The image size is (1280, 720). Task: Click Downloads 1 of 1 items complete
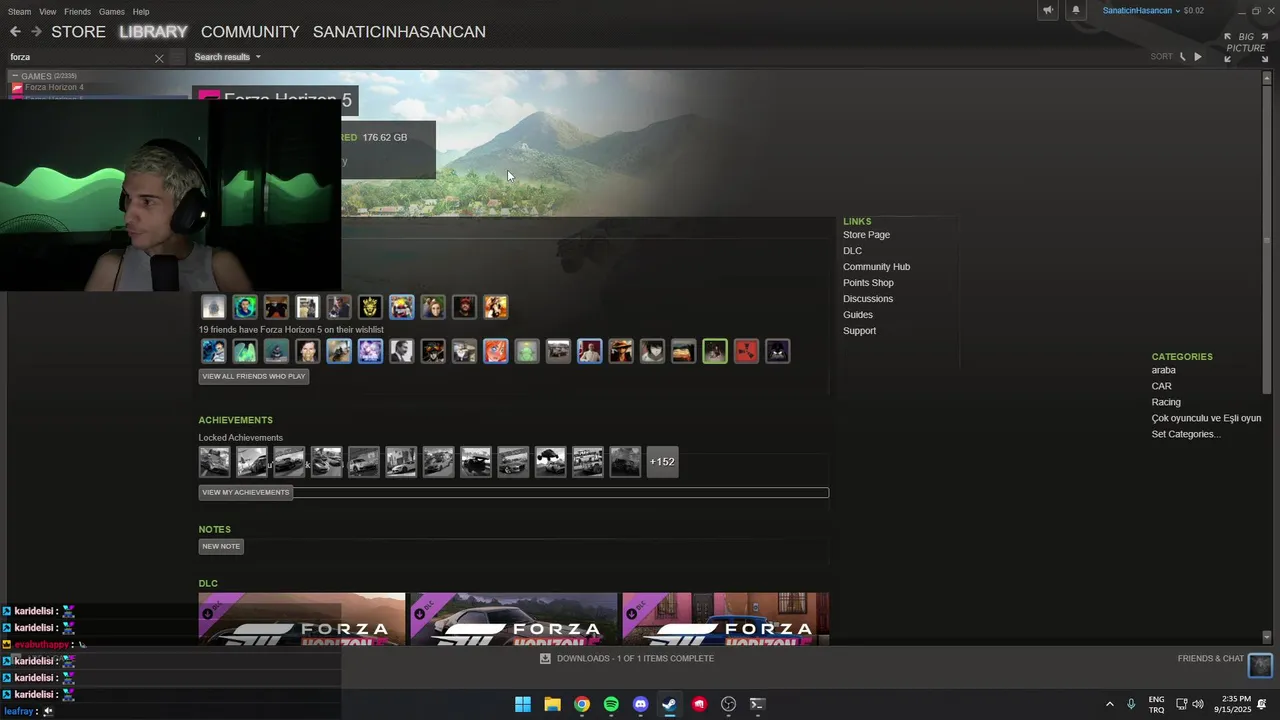point(635,658)
